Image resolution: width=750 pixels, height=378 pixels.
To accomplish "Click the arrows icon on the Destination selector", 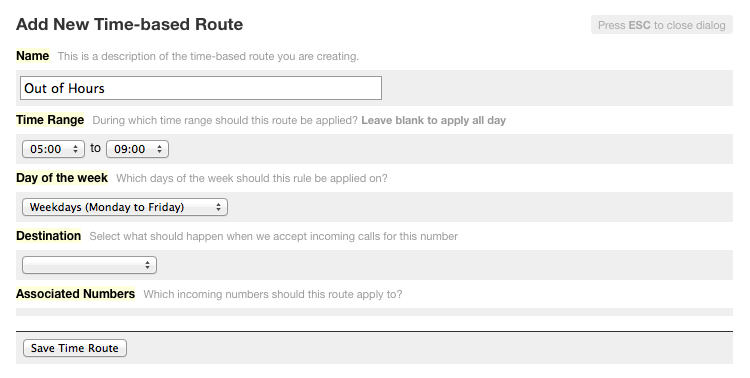I will tap(147, 265).
